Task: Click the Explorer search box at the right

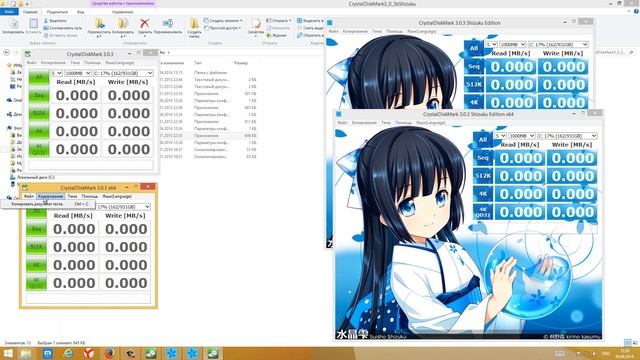Action: point(615,52)
